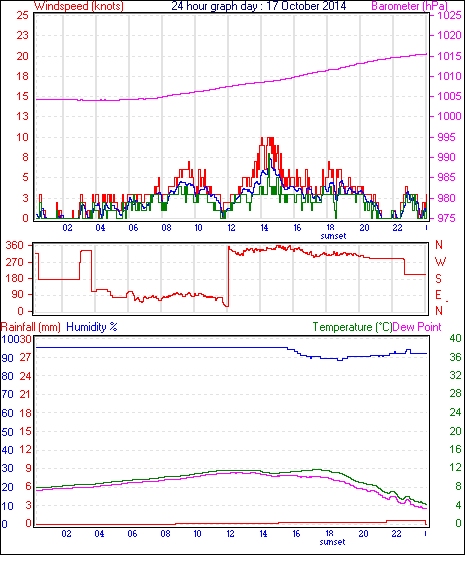
Task: Click the sunset marker under wind graph
Action: 333,236
